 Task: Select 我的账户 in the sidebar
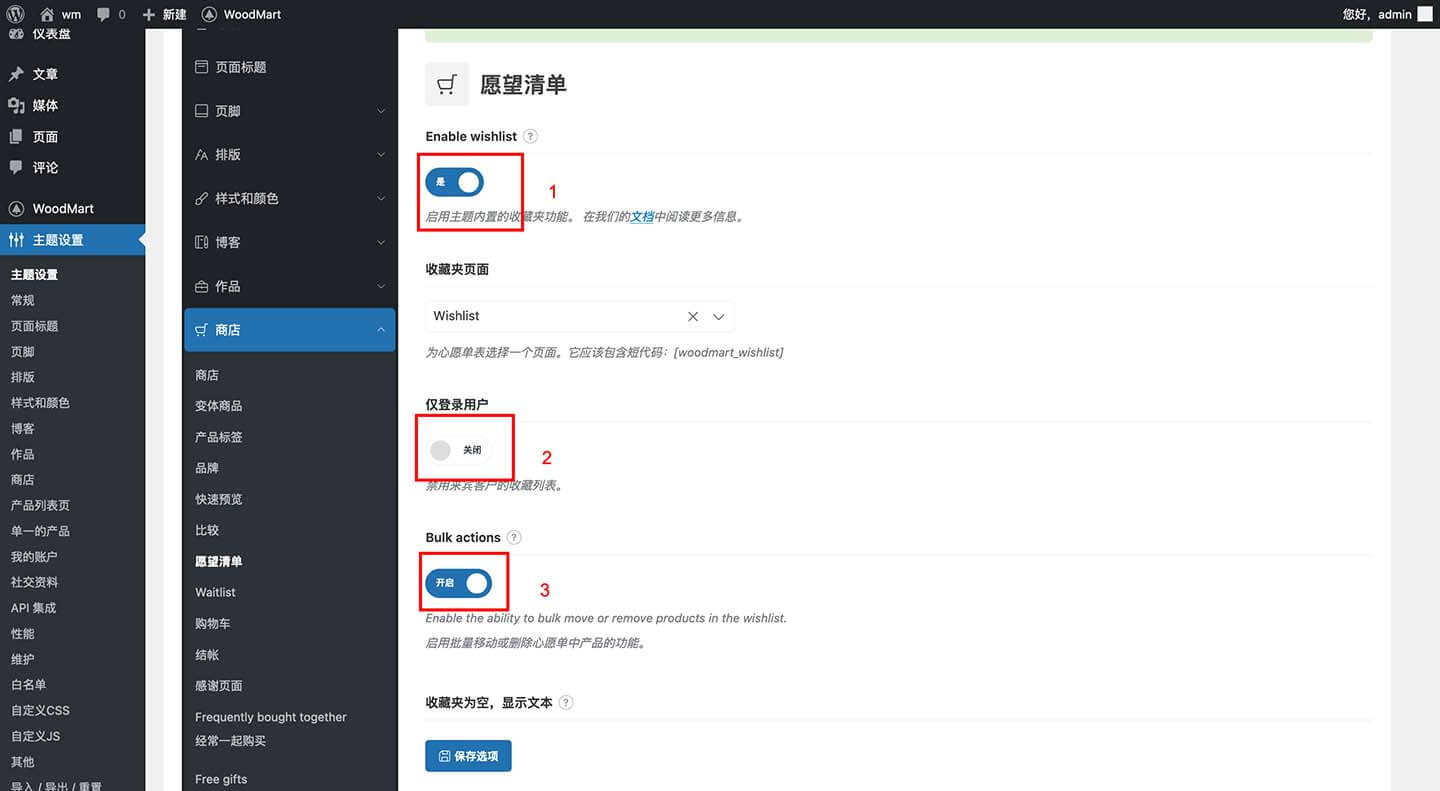[x=34, y=556]
